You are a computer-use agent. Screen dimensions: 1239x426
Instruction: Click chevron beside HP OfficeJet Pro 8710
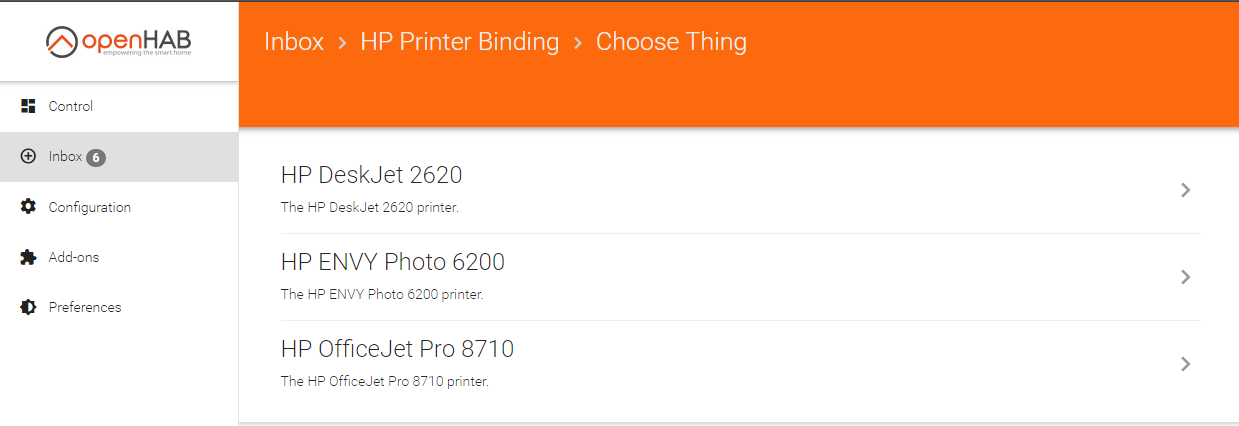click(1185, 364)
